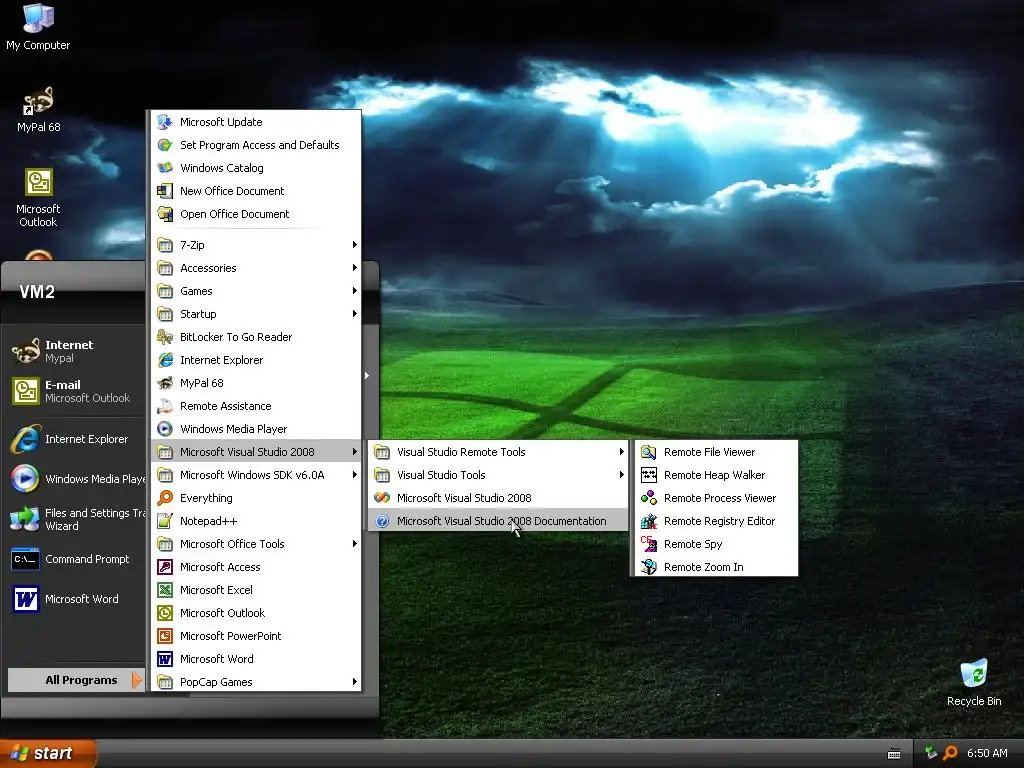Expand the Startup folder
The height and width of the screenshot is (768, 1024).
(256, 314)
